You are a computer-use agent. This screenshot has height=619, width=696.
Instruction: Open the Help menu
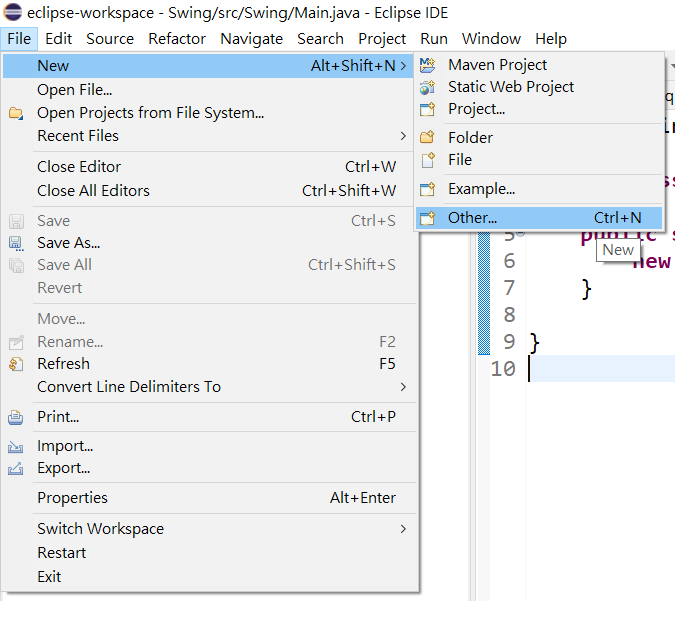click(x=551, y=39)
